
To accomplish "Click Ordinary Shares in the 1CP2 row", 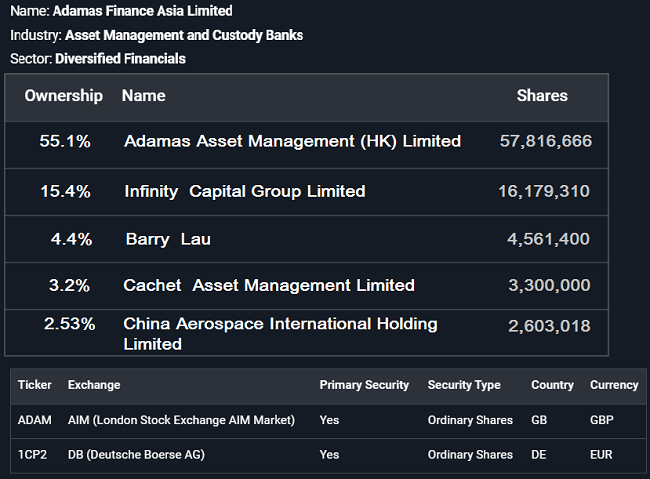I will 470,455.
